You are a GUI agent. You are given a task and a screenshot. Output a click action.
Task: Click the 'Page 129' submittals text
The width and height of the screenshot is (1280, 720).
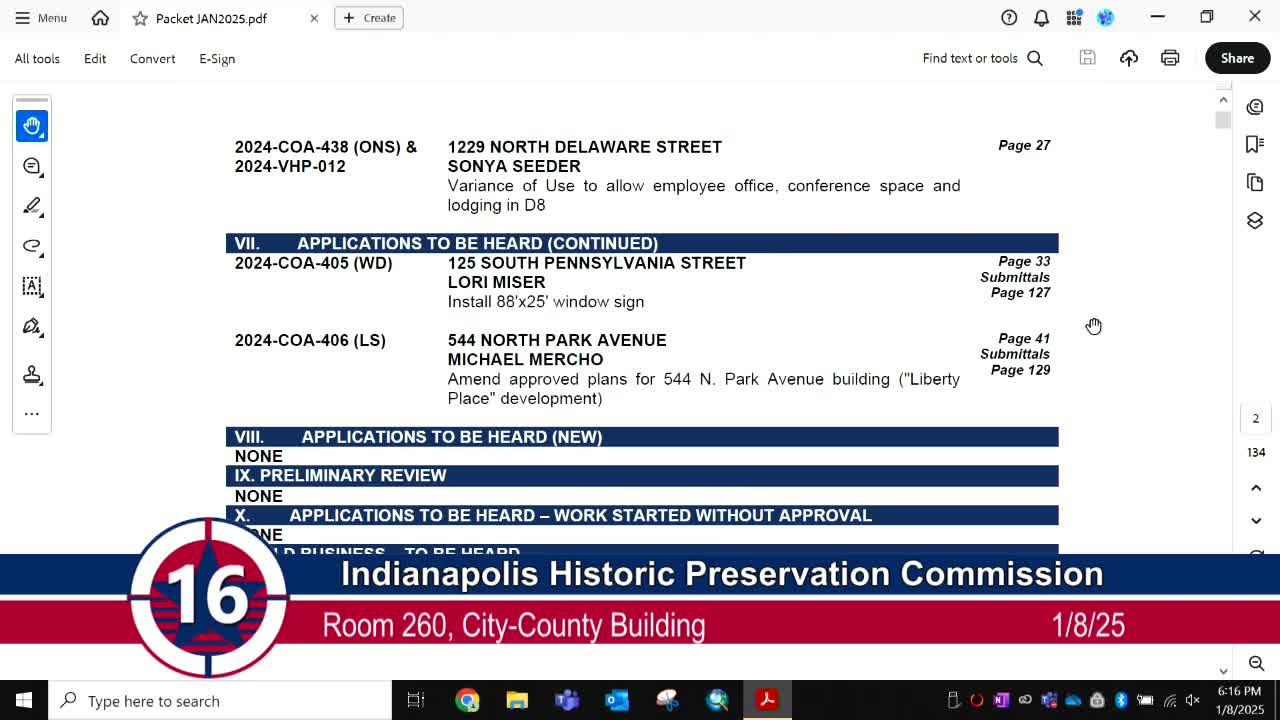click(x=1020, y=370)
